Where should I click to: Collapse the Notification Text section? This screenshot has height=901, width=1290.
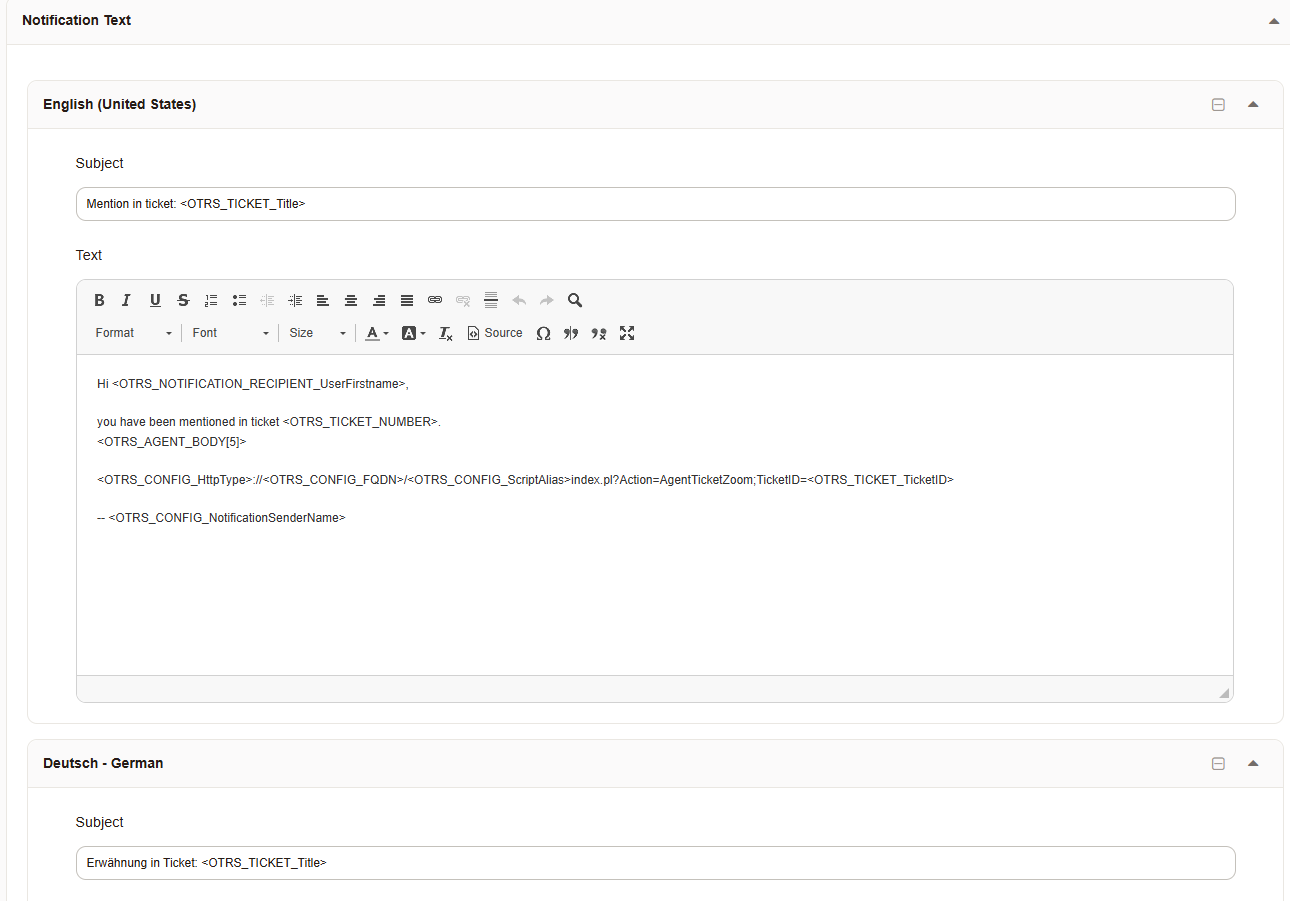point(1273,21)
